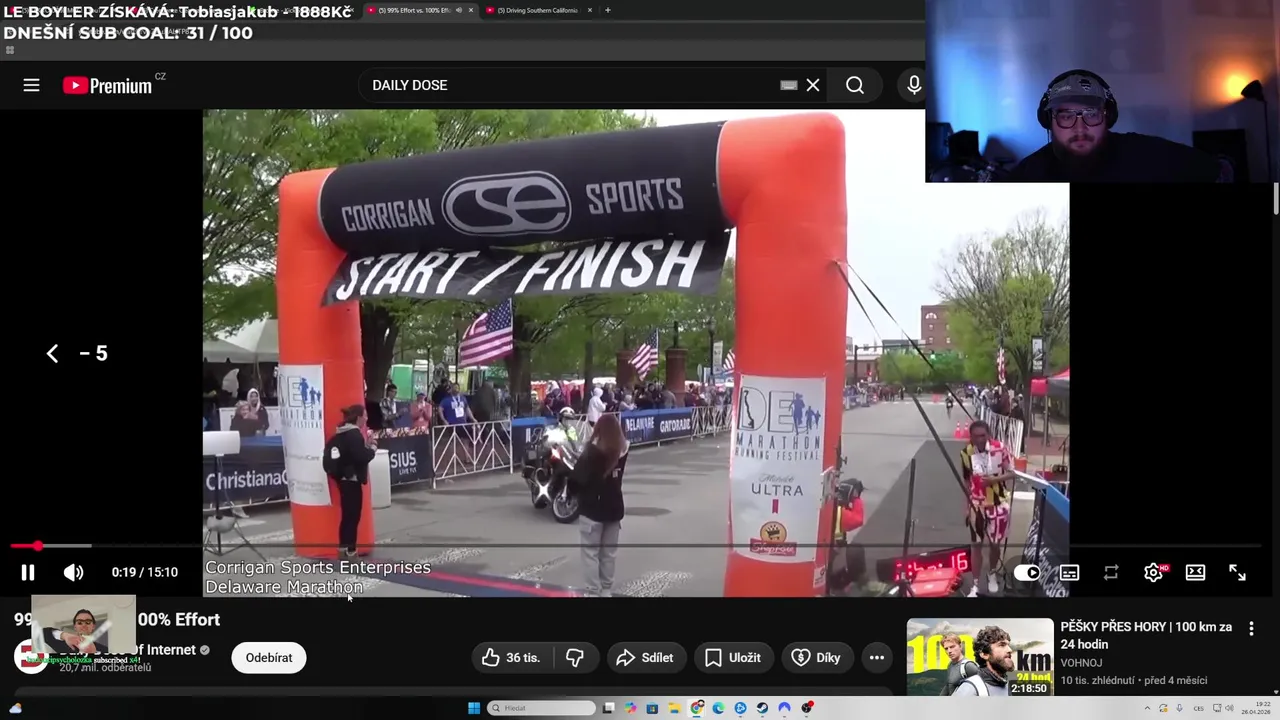Image resolution: width=1280 pixels, height=720 pixels.
Task: Open more actions three-dot menu
Action: [877, 657]
